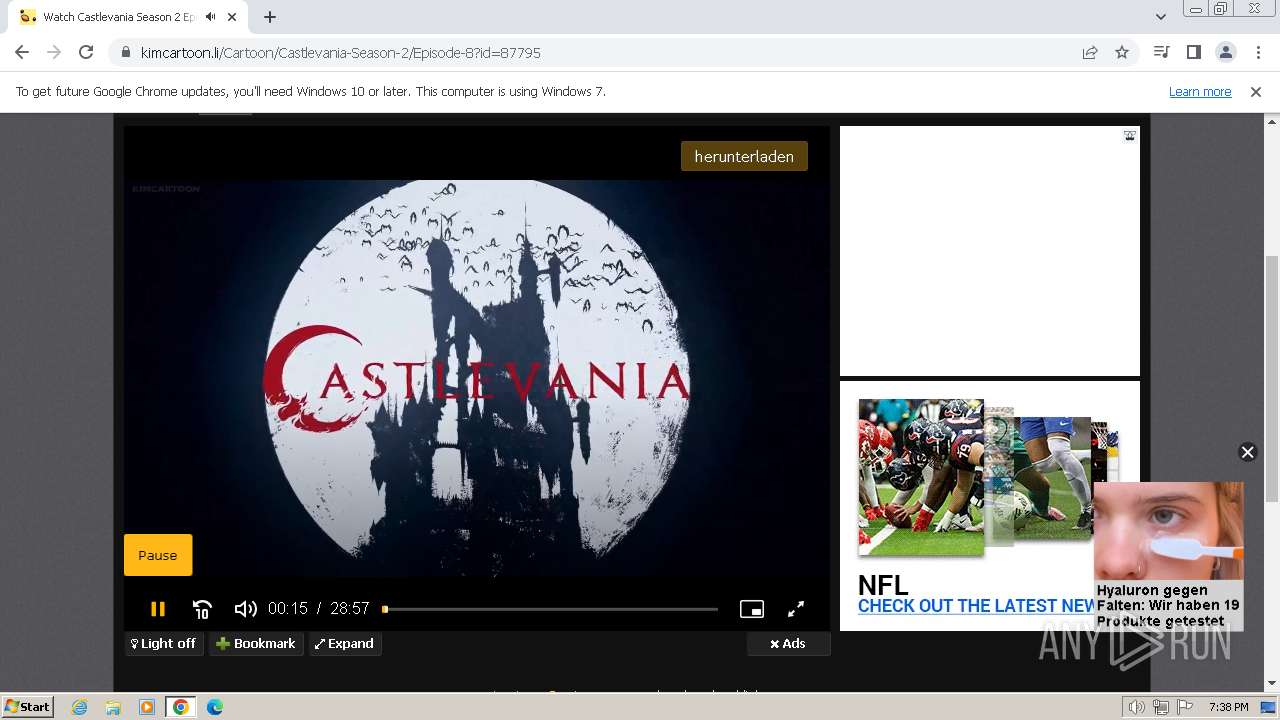Viewport: 1280px width, 720px height.
Task: Bookmark this episode
Action: pyautogui.click(x=256, y=644)
